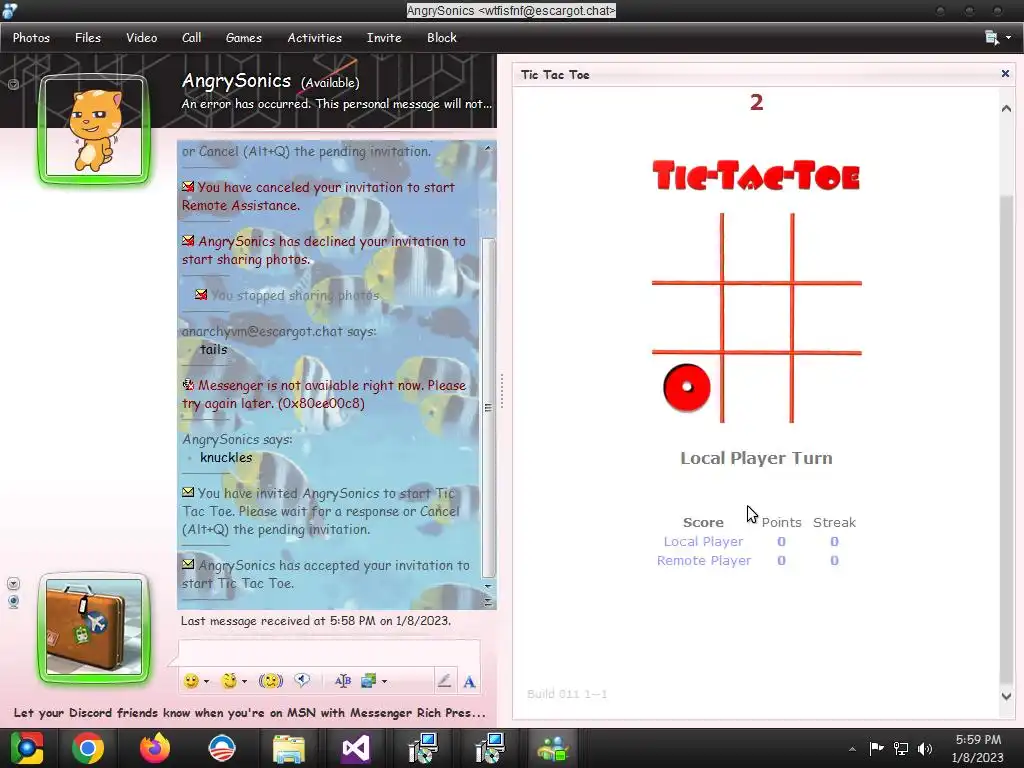Click the webcam icon beside your picture
1024x768 pixels.
(x=13, y=601)
